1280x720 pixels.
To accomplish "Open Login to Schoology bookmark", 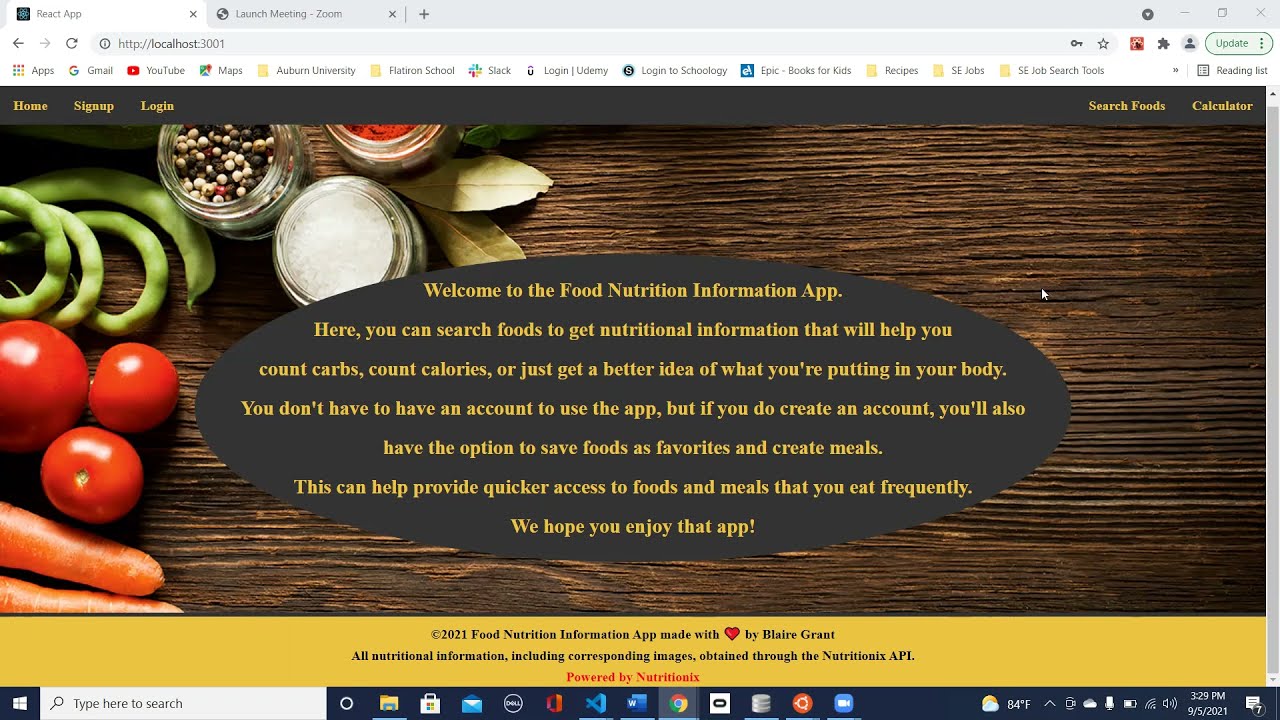I will (675, 70).
